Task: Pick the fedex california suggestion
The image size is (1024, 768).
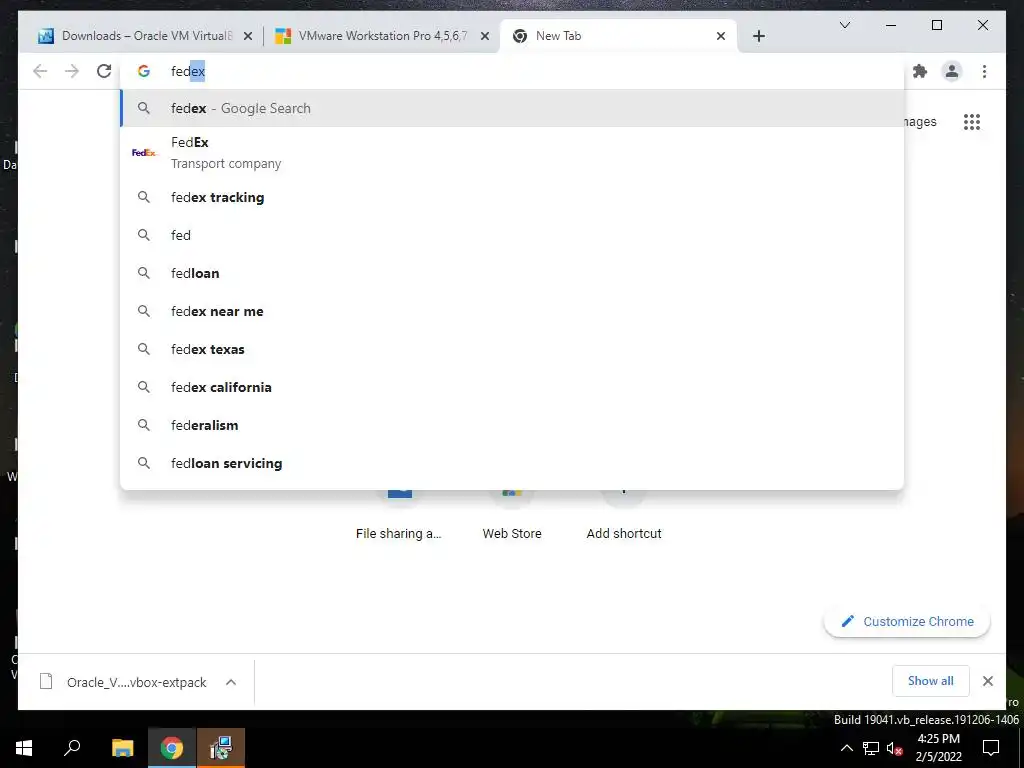Action: [513, 387]
